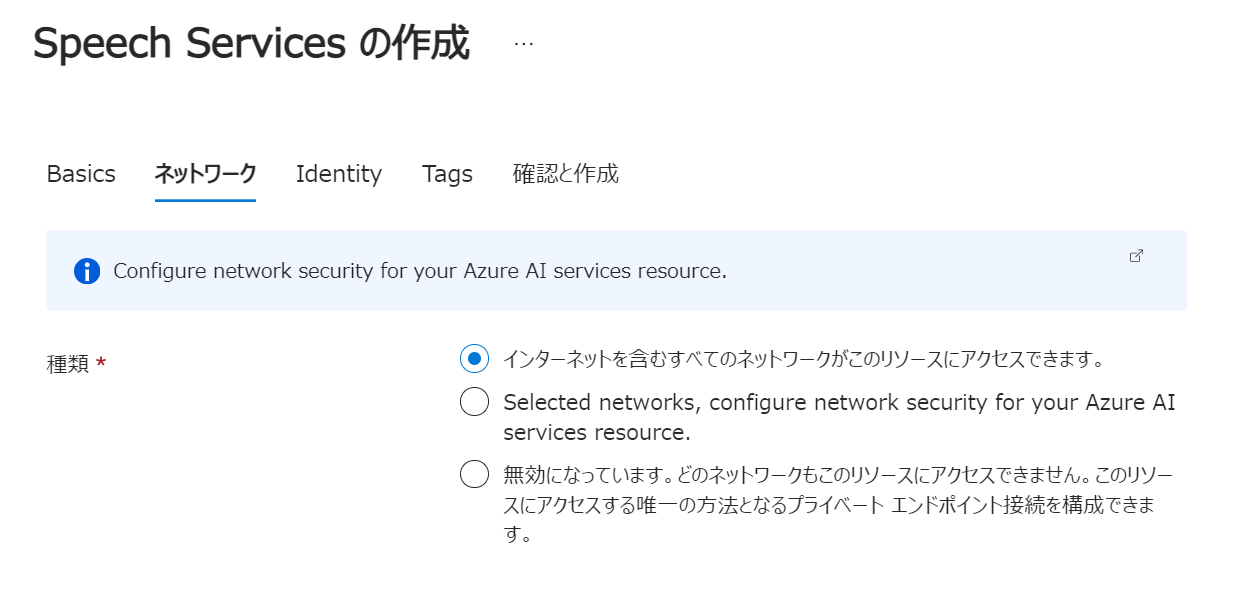Open the Identity tab
This screenshot has width=1247, height=607.
tap(339, 174)
